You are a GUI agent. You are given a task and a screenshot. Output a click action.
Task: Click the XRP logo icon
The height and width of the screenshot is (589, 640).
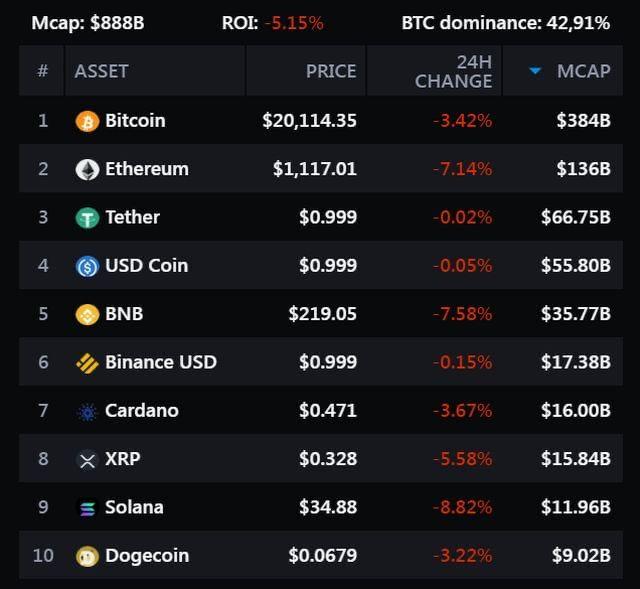coord(87,459)
